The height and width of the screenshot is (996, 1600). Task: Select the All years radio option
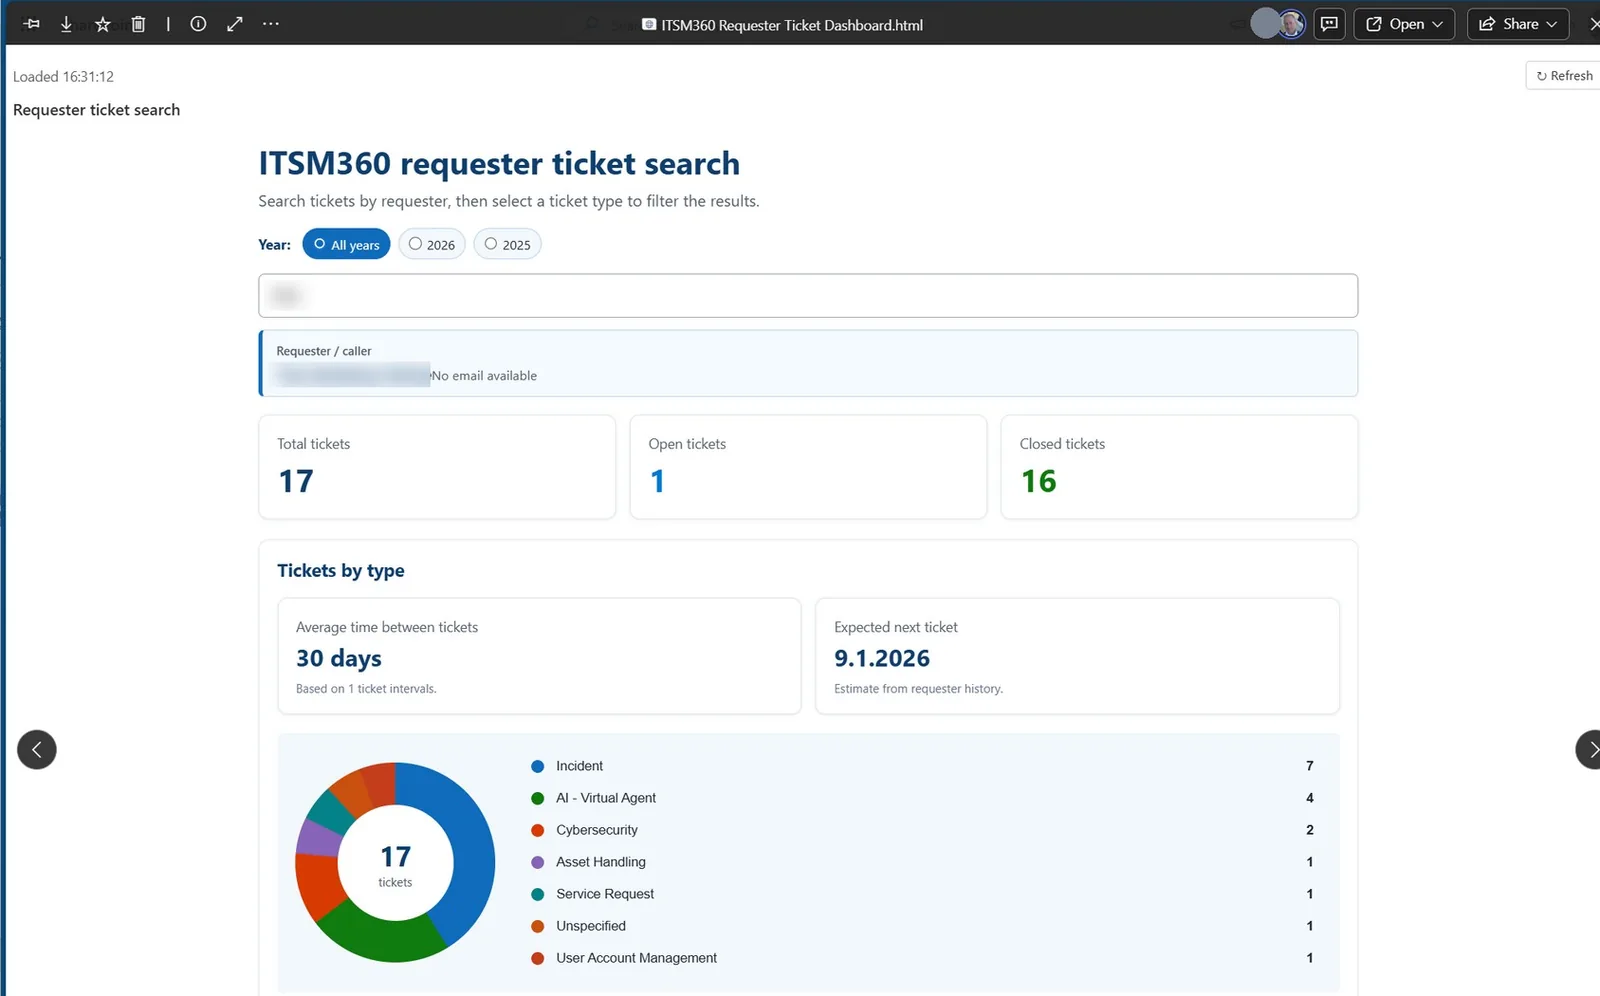click(x=346, y=244)
